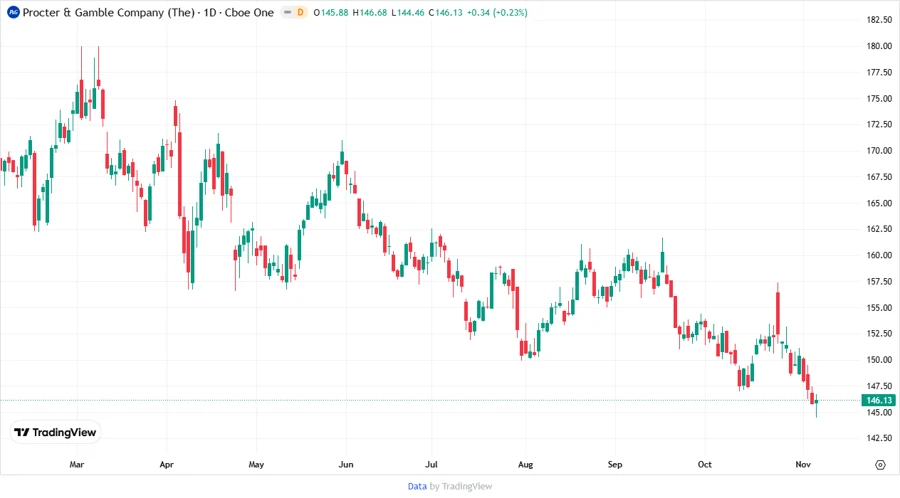This screenshot has width=900, height=498.
Task: Click the 160.00 price axis label
Action: click(879, 255)
